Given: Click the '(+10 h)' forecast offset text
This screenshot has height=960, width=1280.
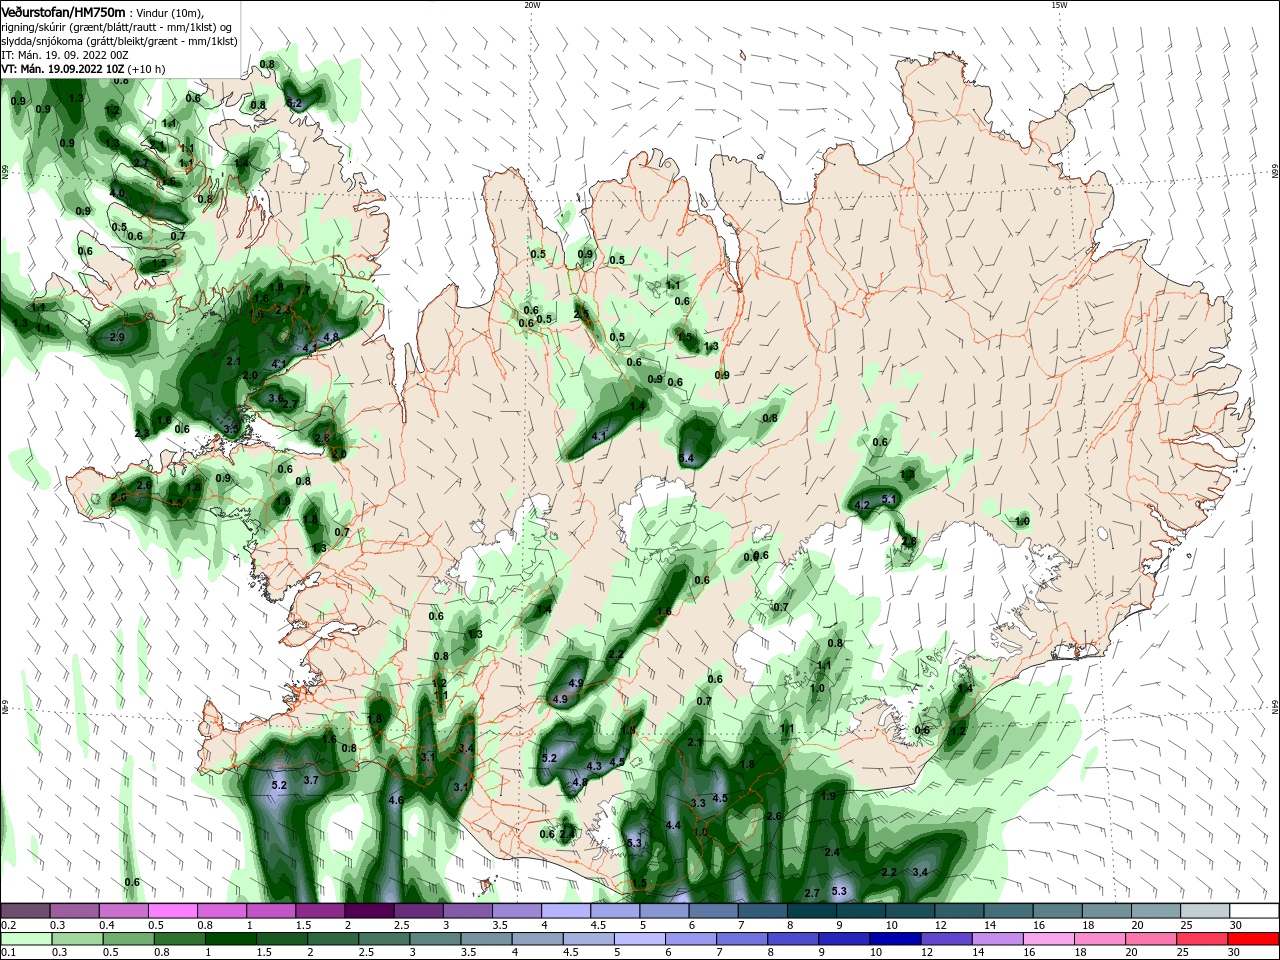Looking at the screenshot, I should (147, 69).
